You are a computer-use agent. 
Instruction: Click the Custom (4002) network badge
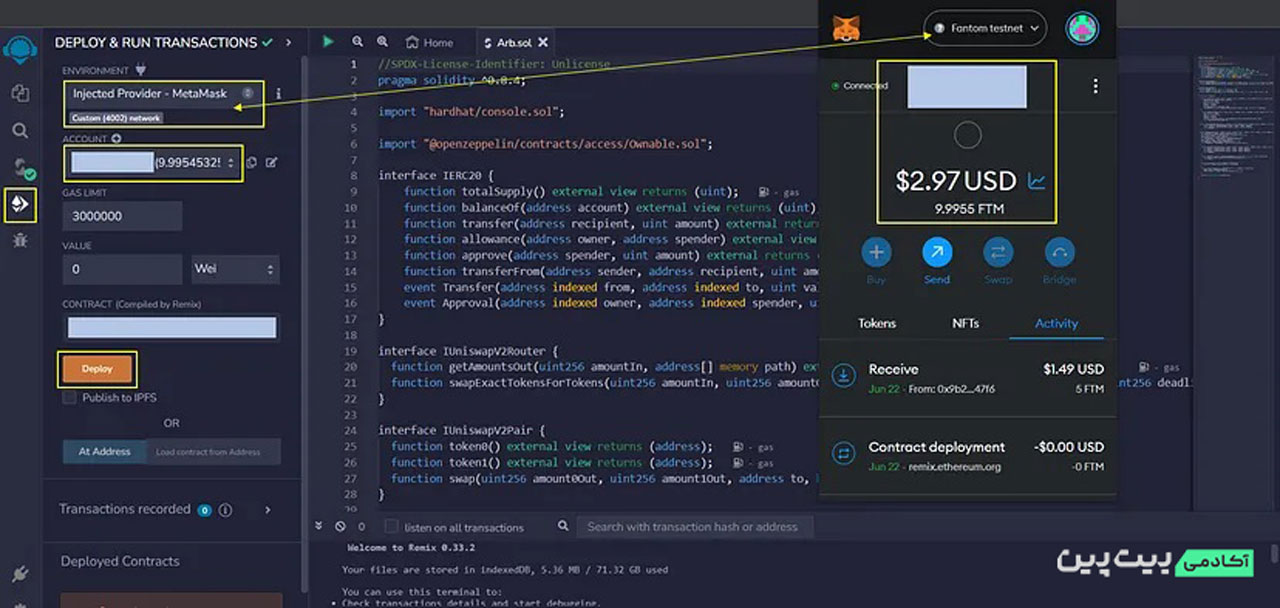coord(116,118)
